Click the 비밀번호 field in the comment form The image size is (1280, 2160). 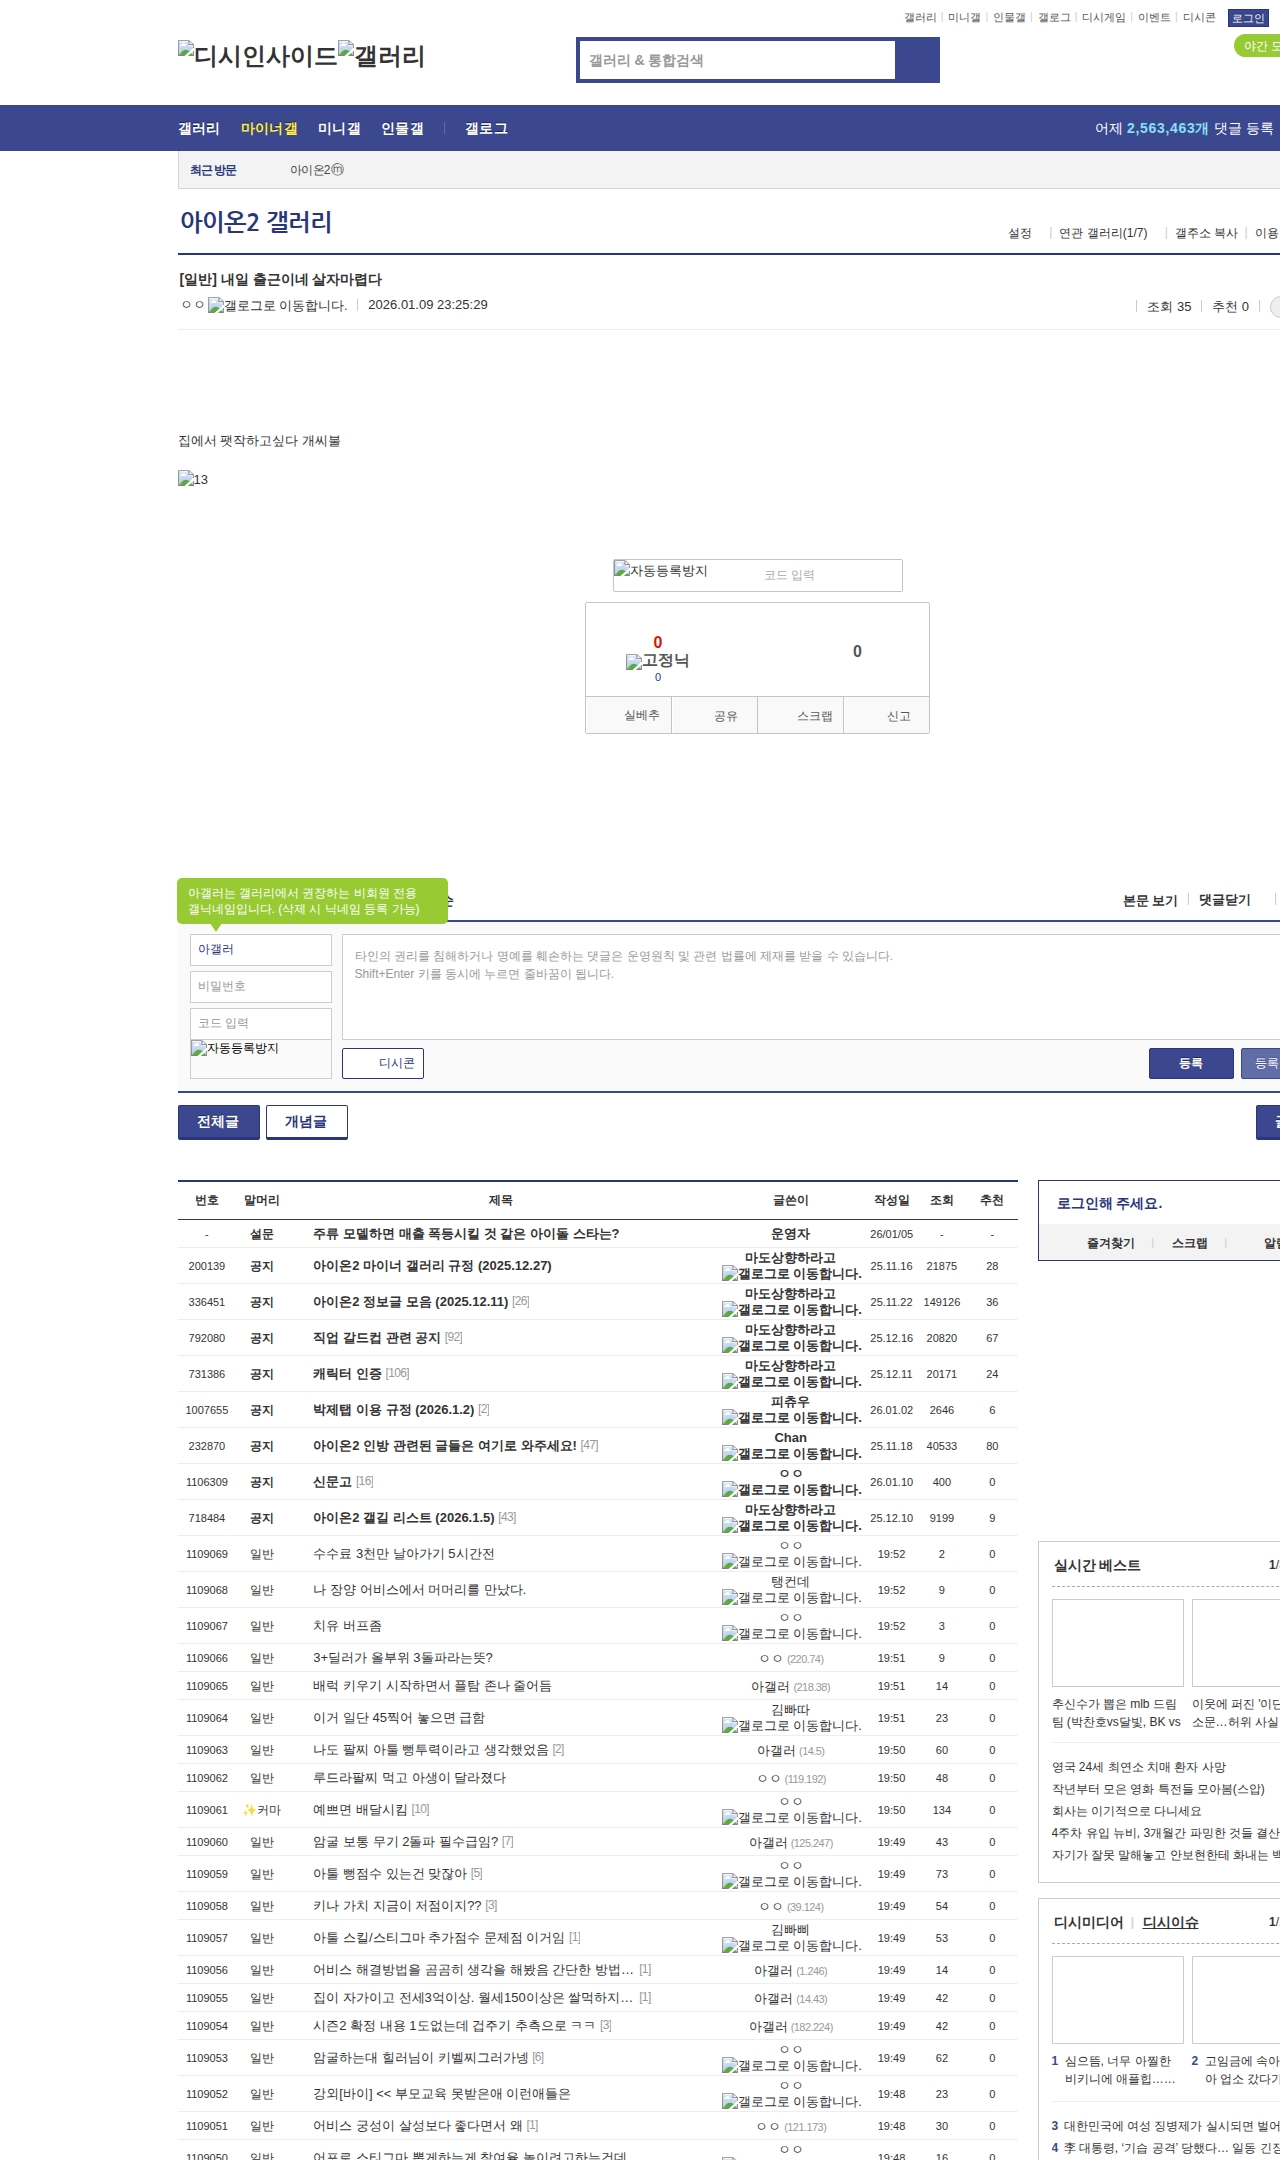pyautogui.click(x=261, y=986)
